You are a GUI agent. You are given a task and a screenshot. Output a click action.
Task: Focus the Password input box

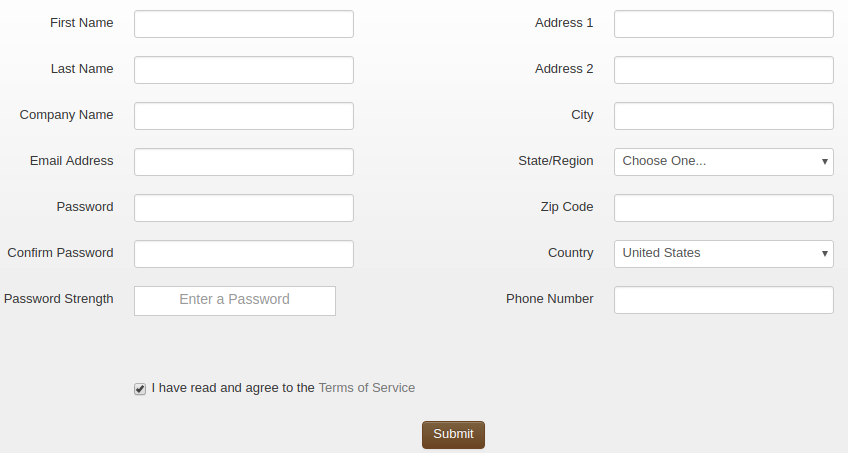(x=243, y=208)
